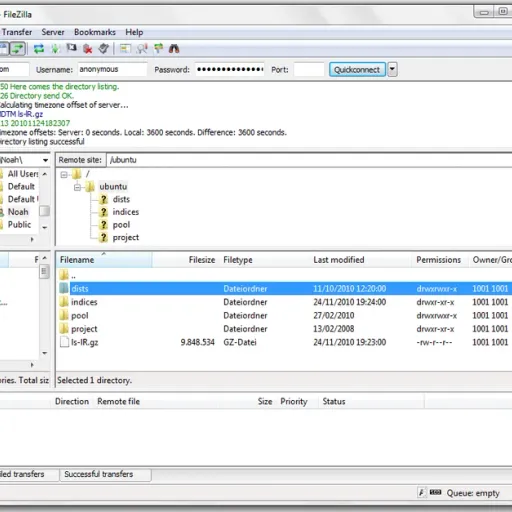
Task: Select project in the remote tree
Action: (126, 238)
